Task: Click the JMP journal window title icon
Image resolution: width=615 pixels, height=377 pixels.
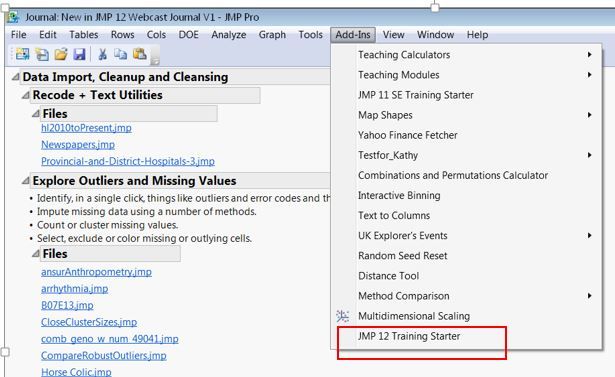Action: pos(13,17)
